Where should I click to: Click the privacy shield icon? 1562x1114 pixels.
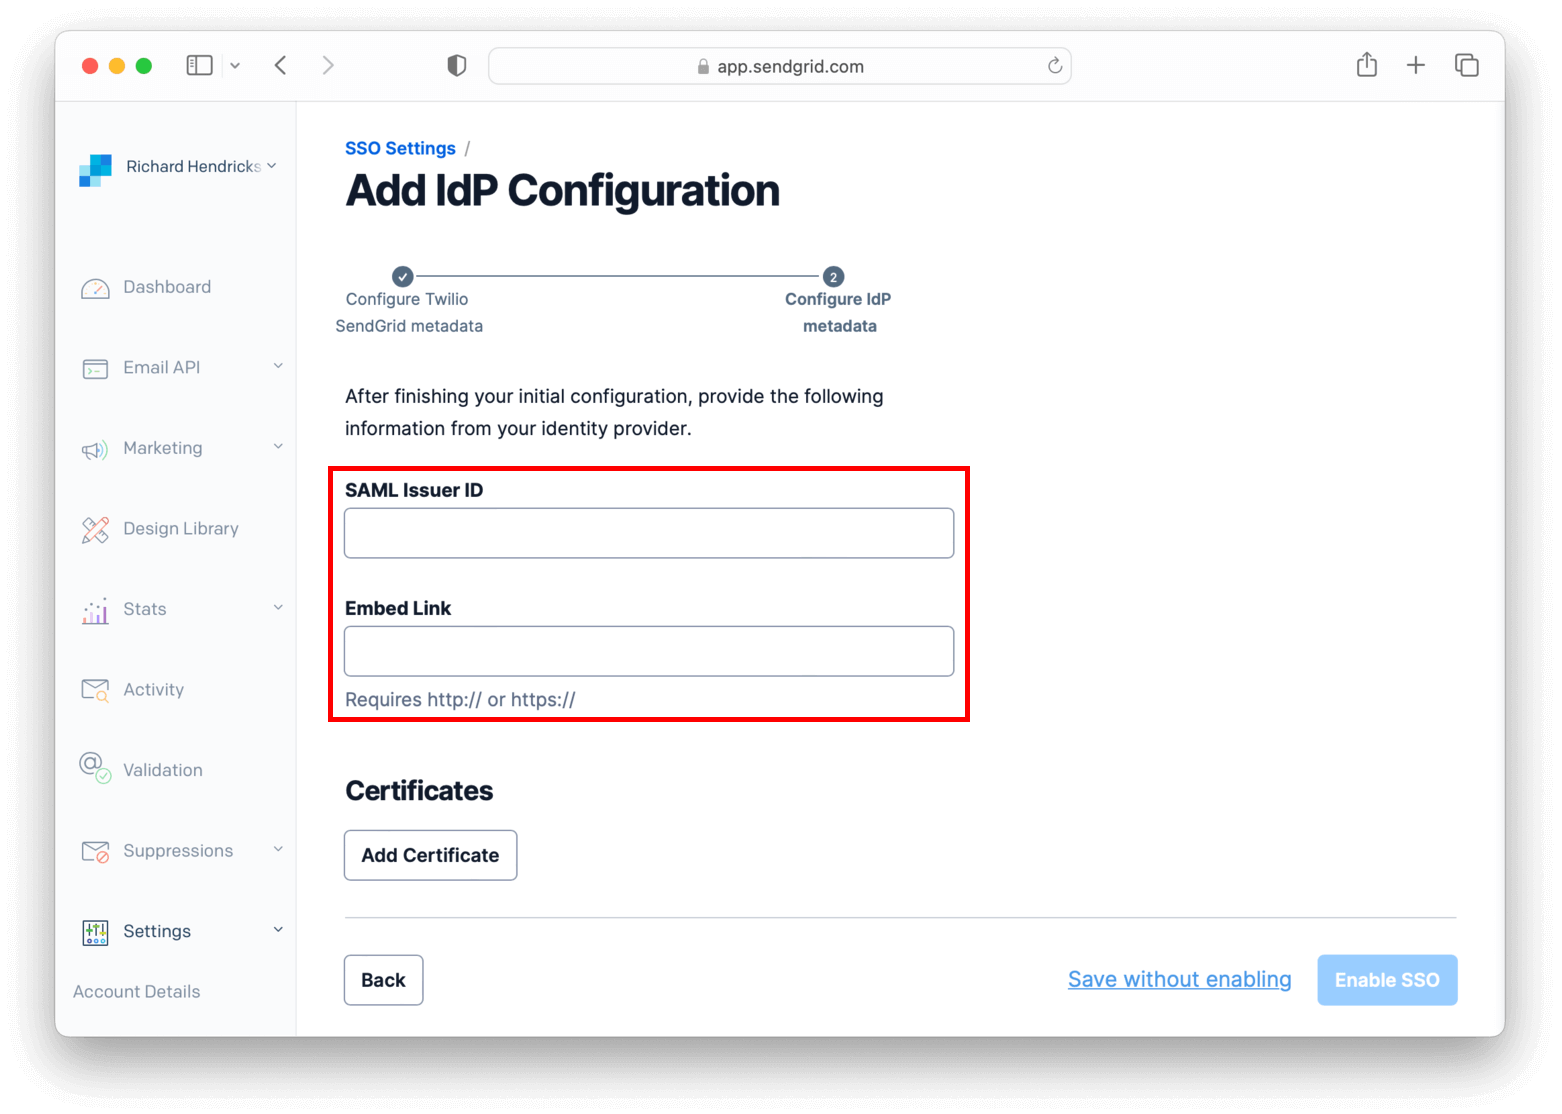[x=457, y=66]
